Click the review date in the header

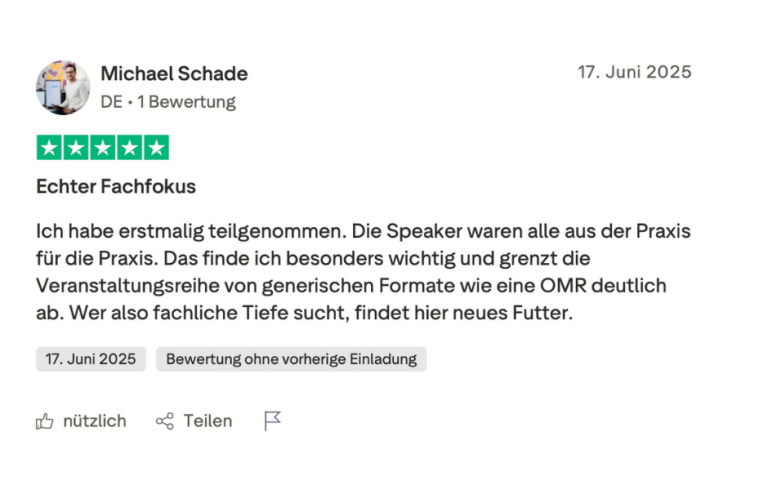coord(634,72)
